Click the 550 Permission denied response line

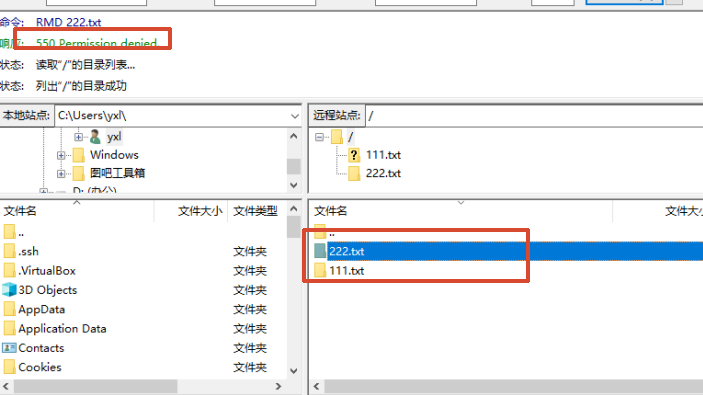pyautogui.click(x=97, y=43)
